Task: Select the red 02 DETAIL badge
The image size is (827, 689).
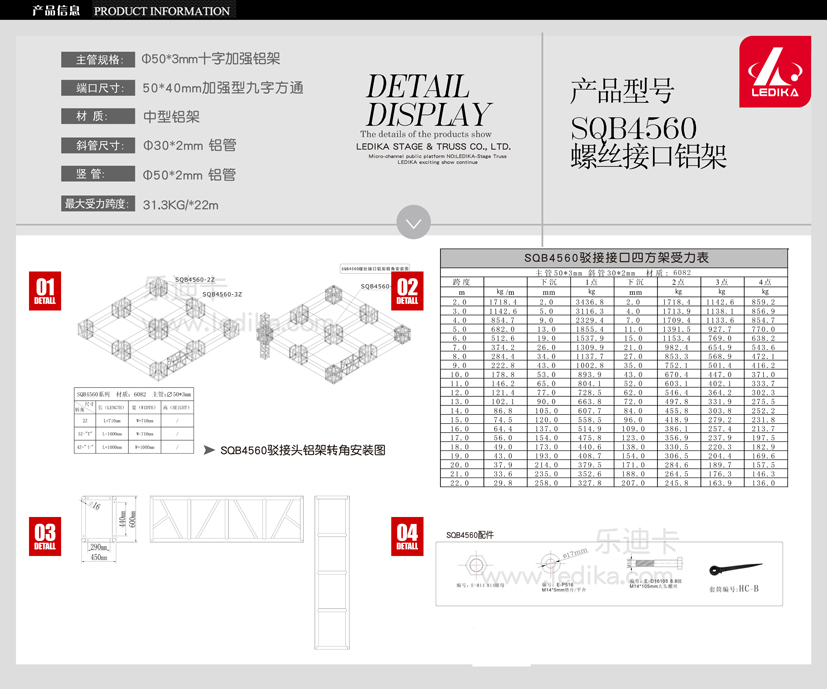Action: (x=407, y=291)
